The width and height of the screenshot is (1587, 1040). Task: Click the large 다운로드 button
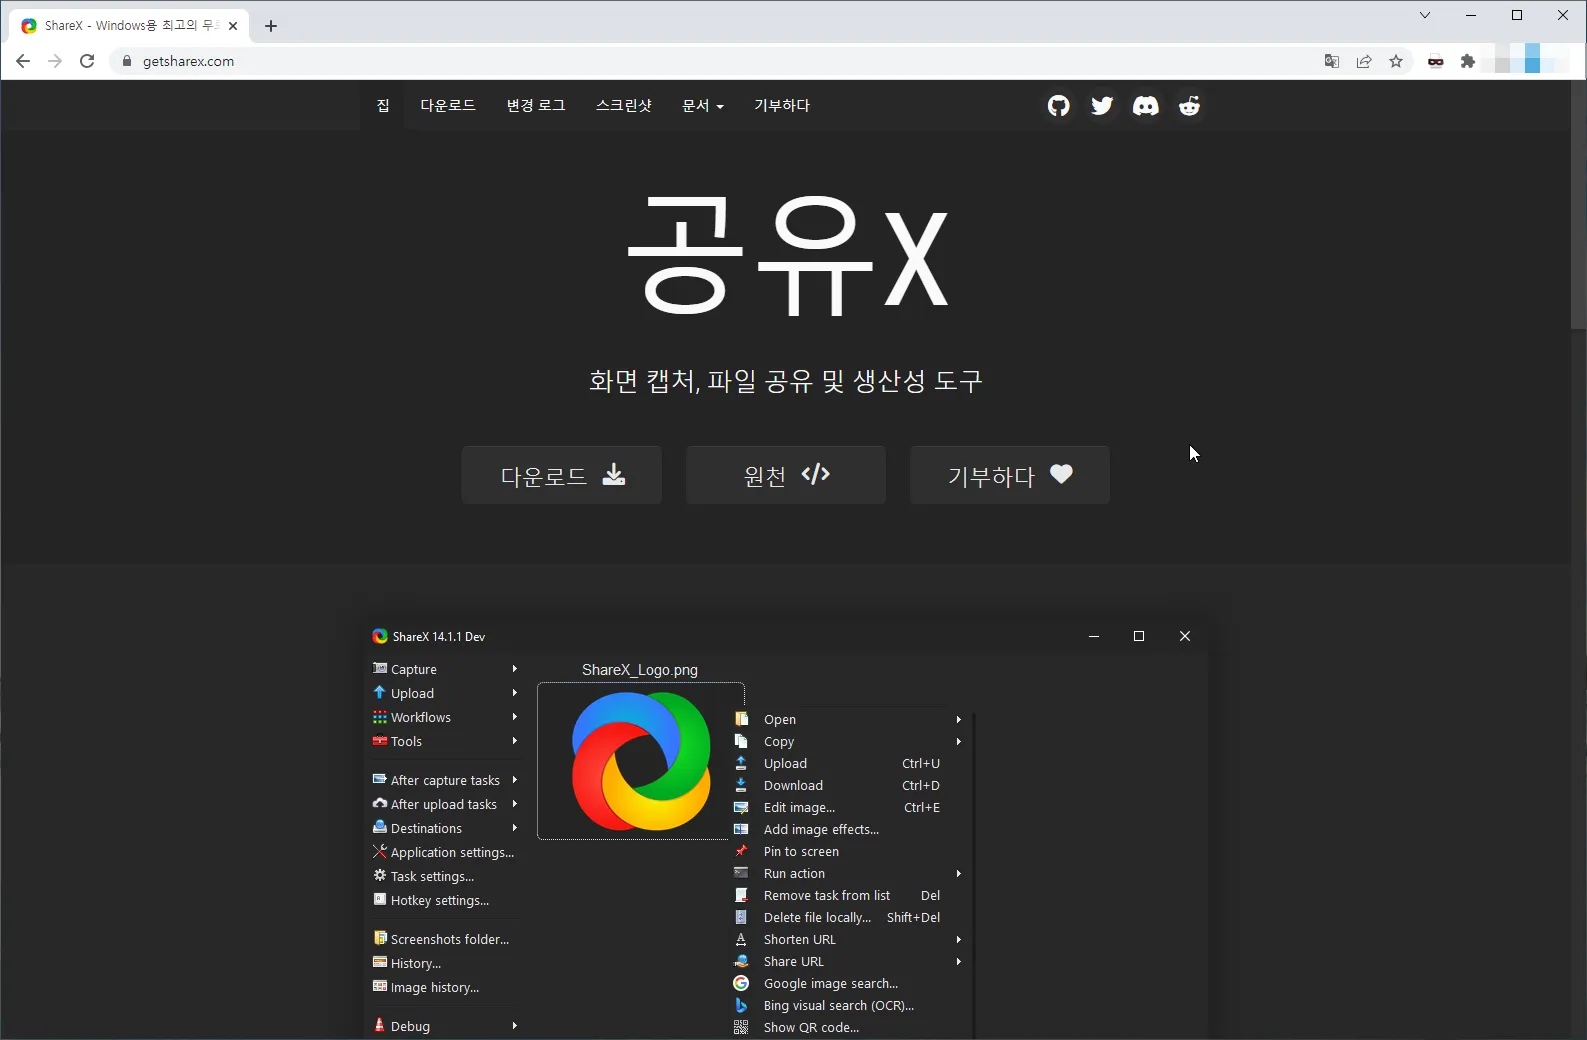point(562,475)
